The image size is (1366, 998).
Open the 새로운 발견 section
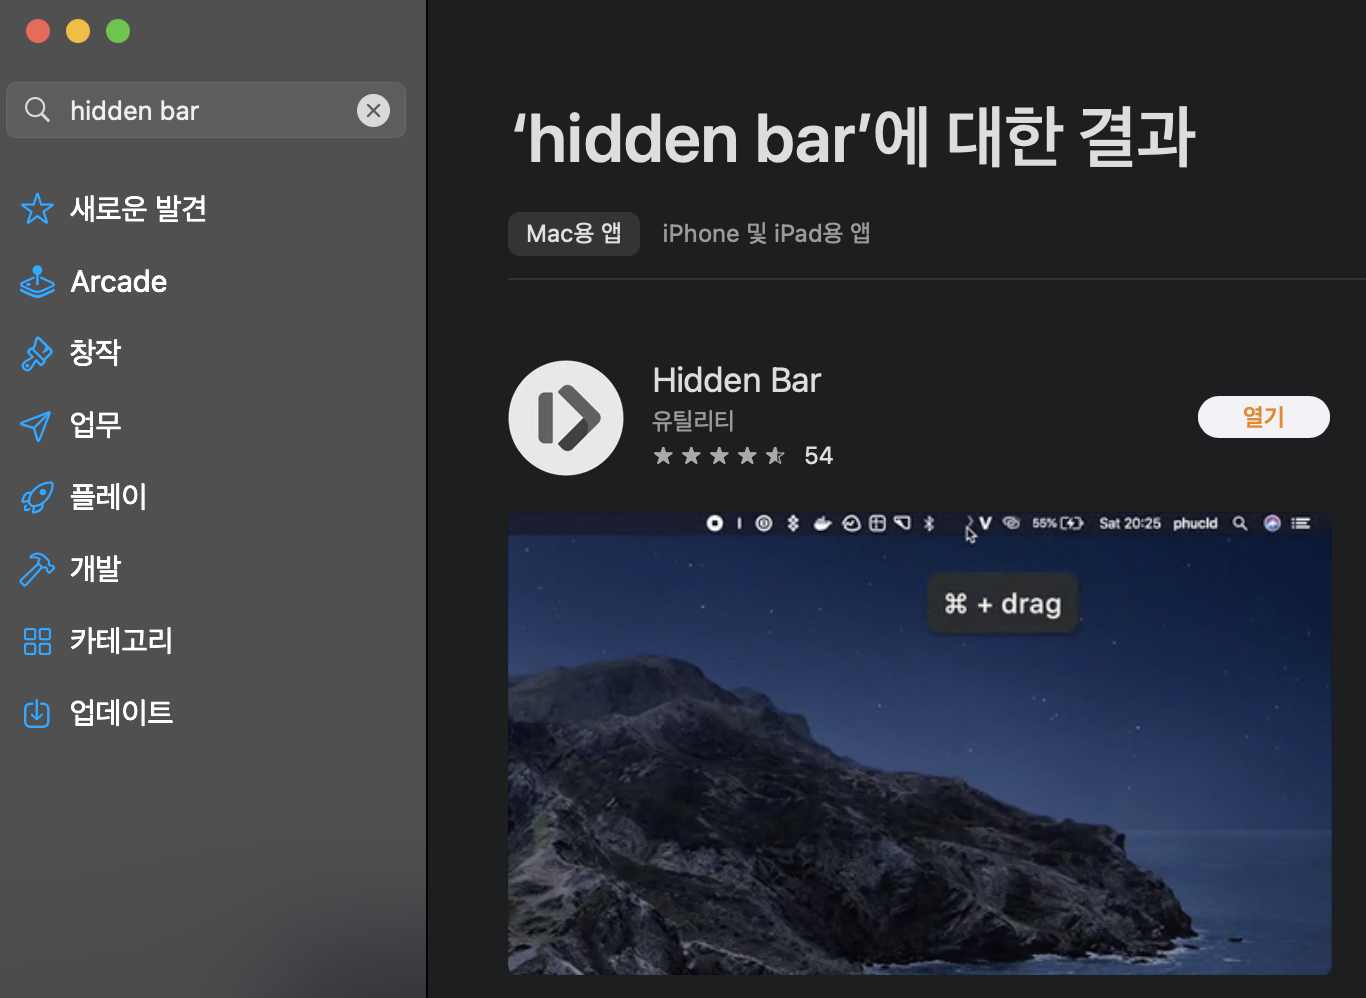(138, 209)
